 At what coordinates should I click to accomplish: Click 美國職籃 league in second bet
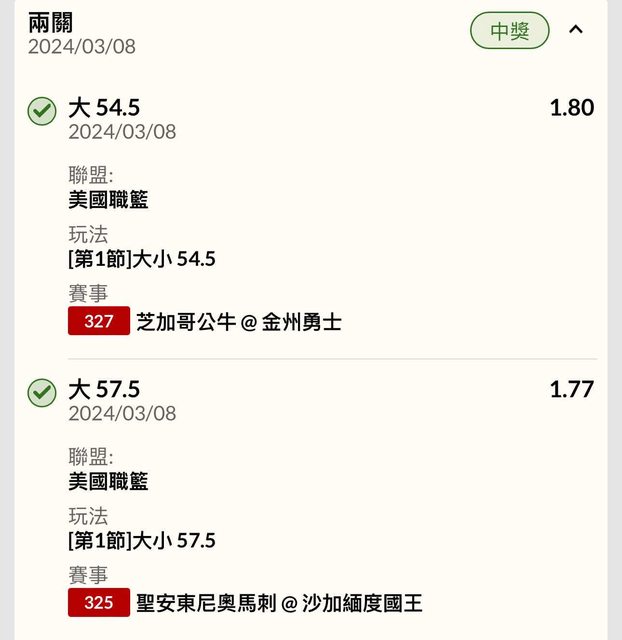click(108, 482)
